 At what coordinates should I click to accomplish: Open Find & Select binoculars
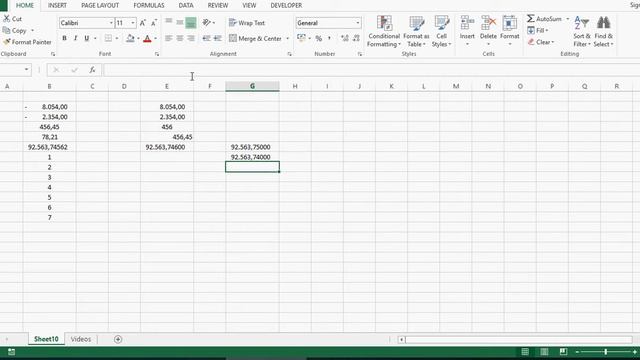coord(603,31)
